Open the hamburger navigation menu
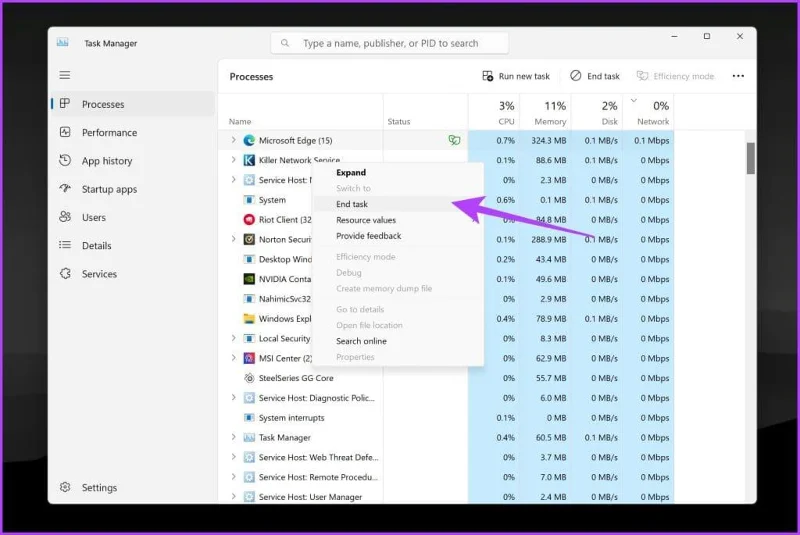The image size is (800, 535). coord(65,75)
